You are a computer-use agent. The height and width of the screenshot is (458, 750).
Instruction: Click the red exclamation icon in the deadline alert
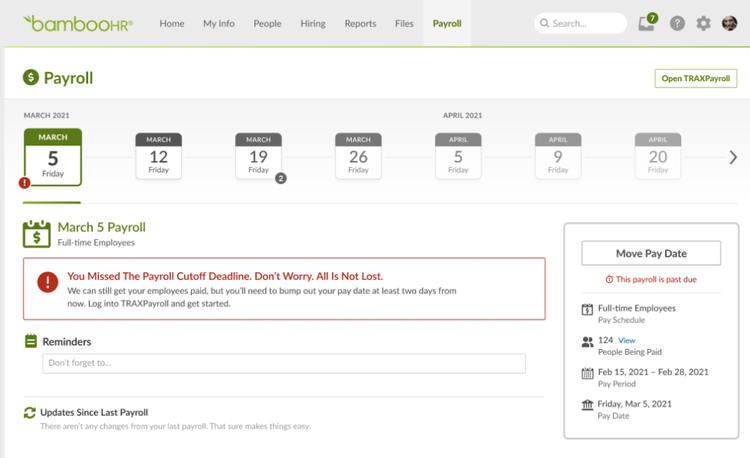48,282
